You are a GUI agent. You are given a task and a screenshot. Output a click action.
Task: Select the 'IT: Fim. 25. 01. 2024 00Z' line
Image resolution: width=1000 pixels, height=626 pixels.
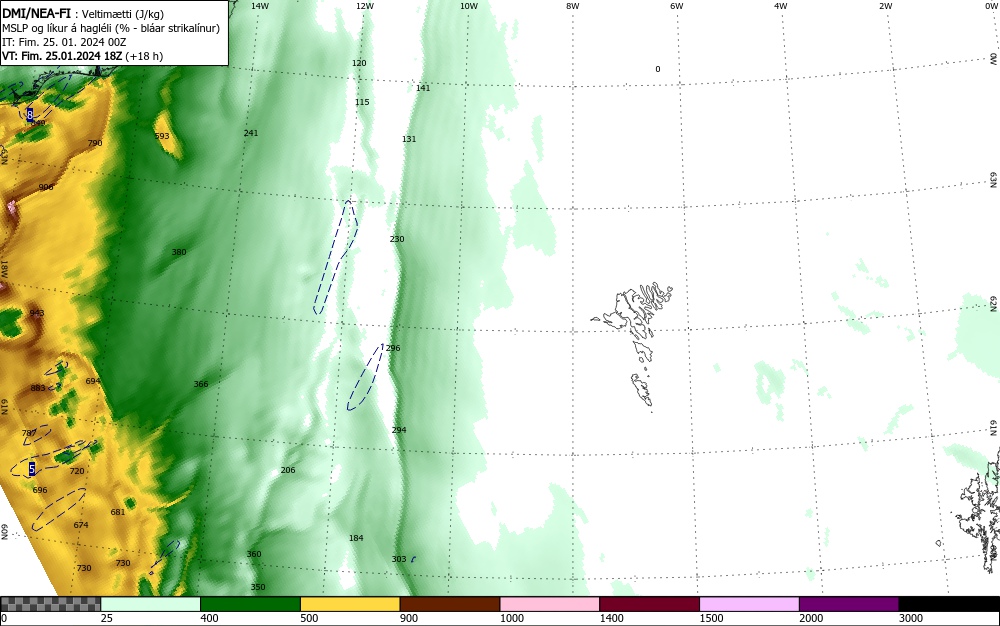pyautogui.click(x=64, y=42)
